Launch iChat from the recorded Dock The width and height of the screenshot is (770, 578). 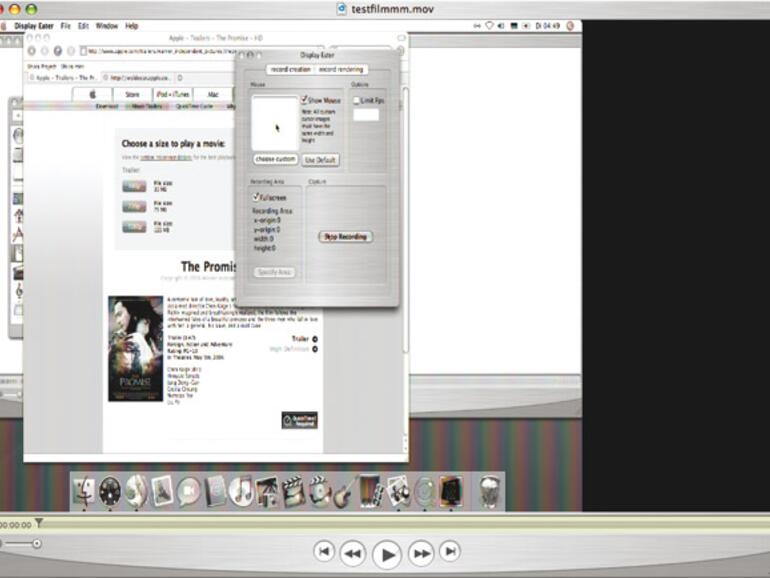coord(188,491)
